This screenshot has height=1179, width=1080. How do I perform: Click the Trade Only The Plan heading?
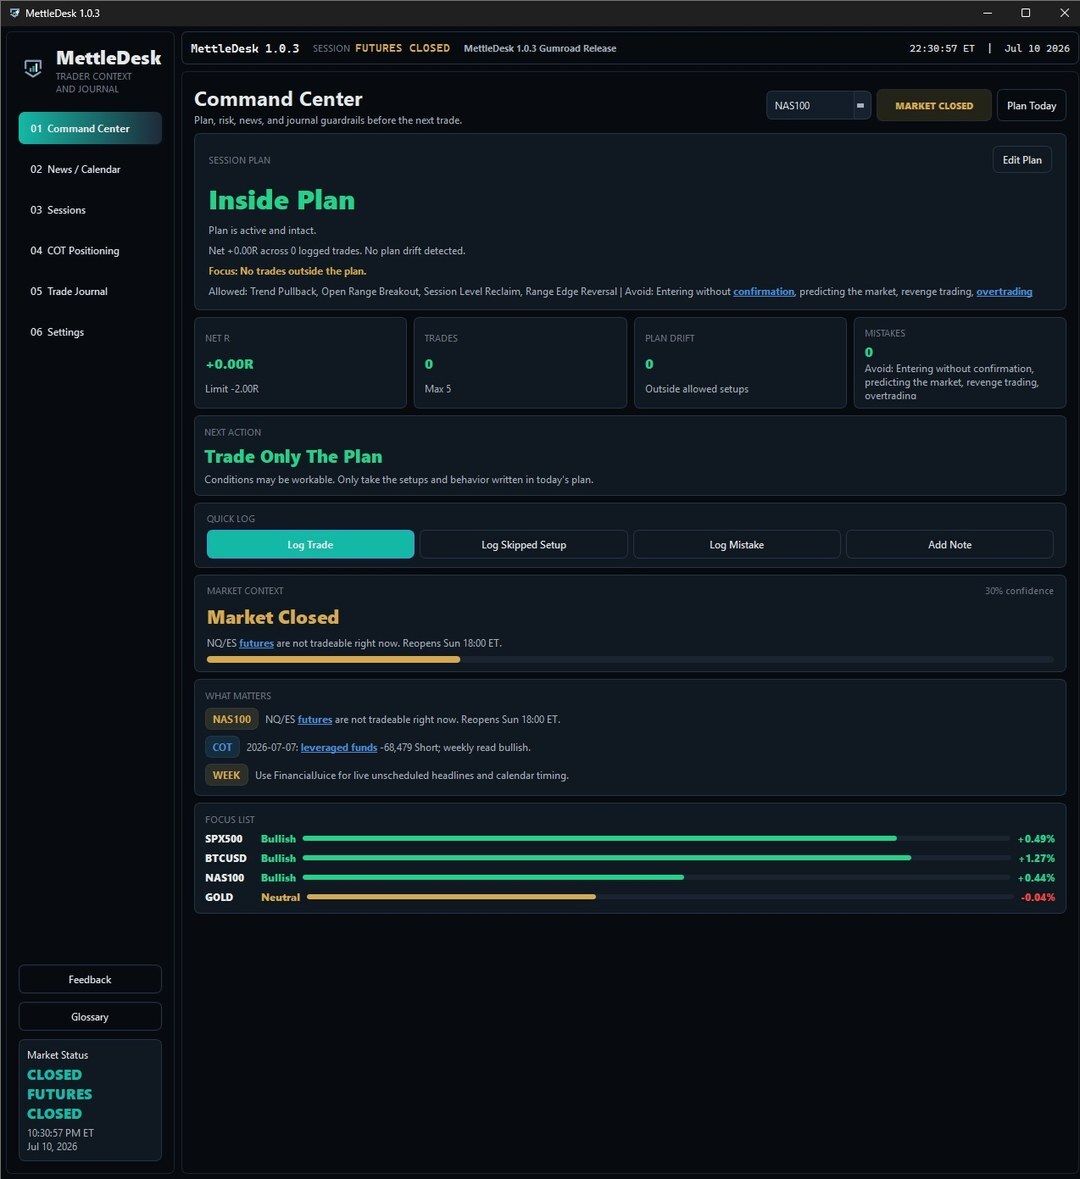click(x=293, y=456)
